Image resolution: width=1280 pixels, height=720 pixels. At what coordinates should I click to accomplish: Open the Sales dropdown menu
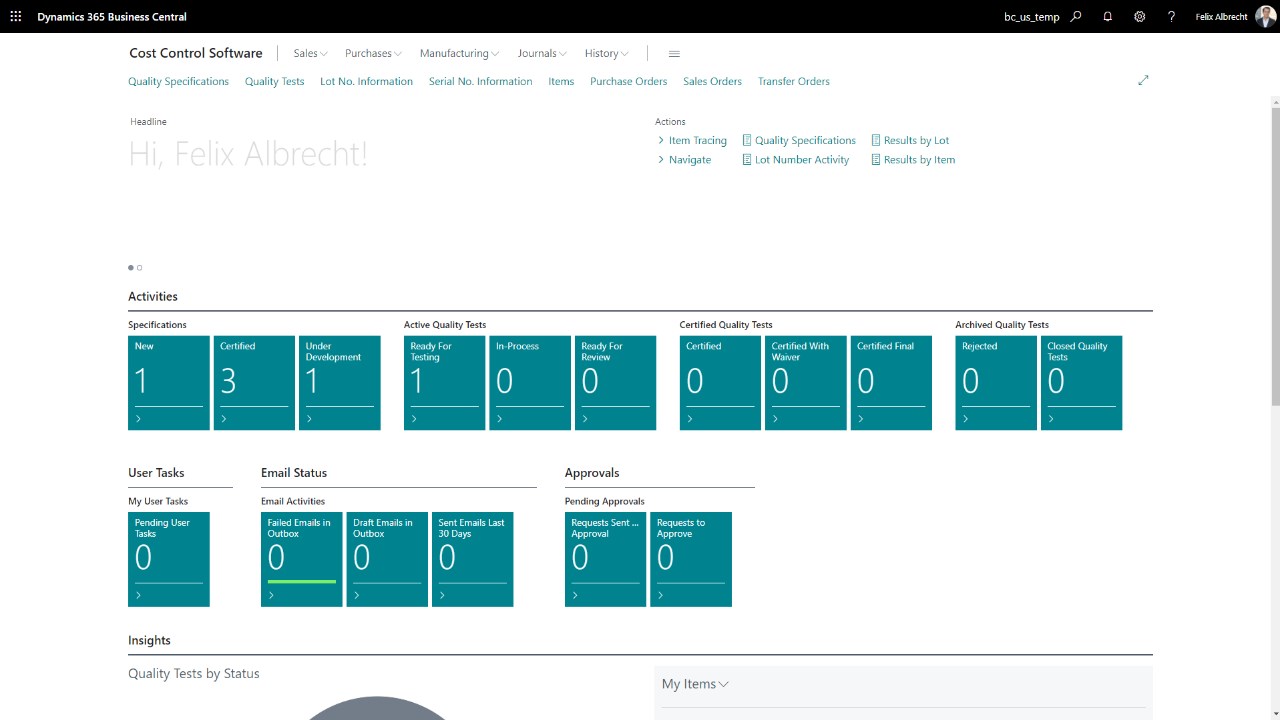click(x=310, y=54)
